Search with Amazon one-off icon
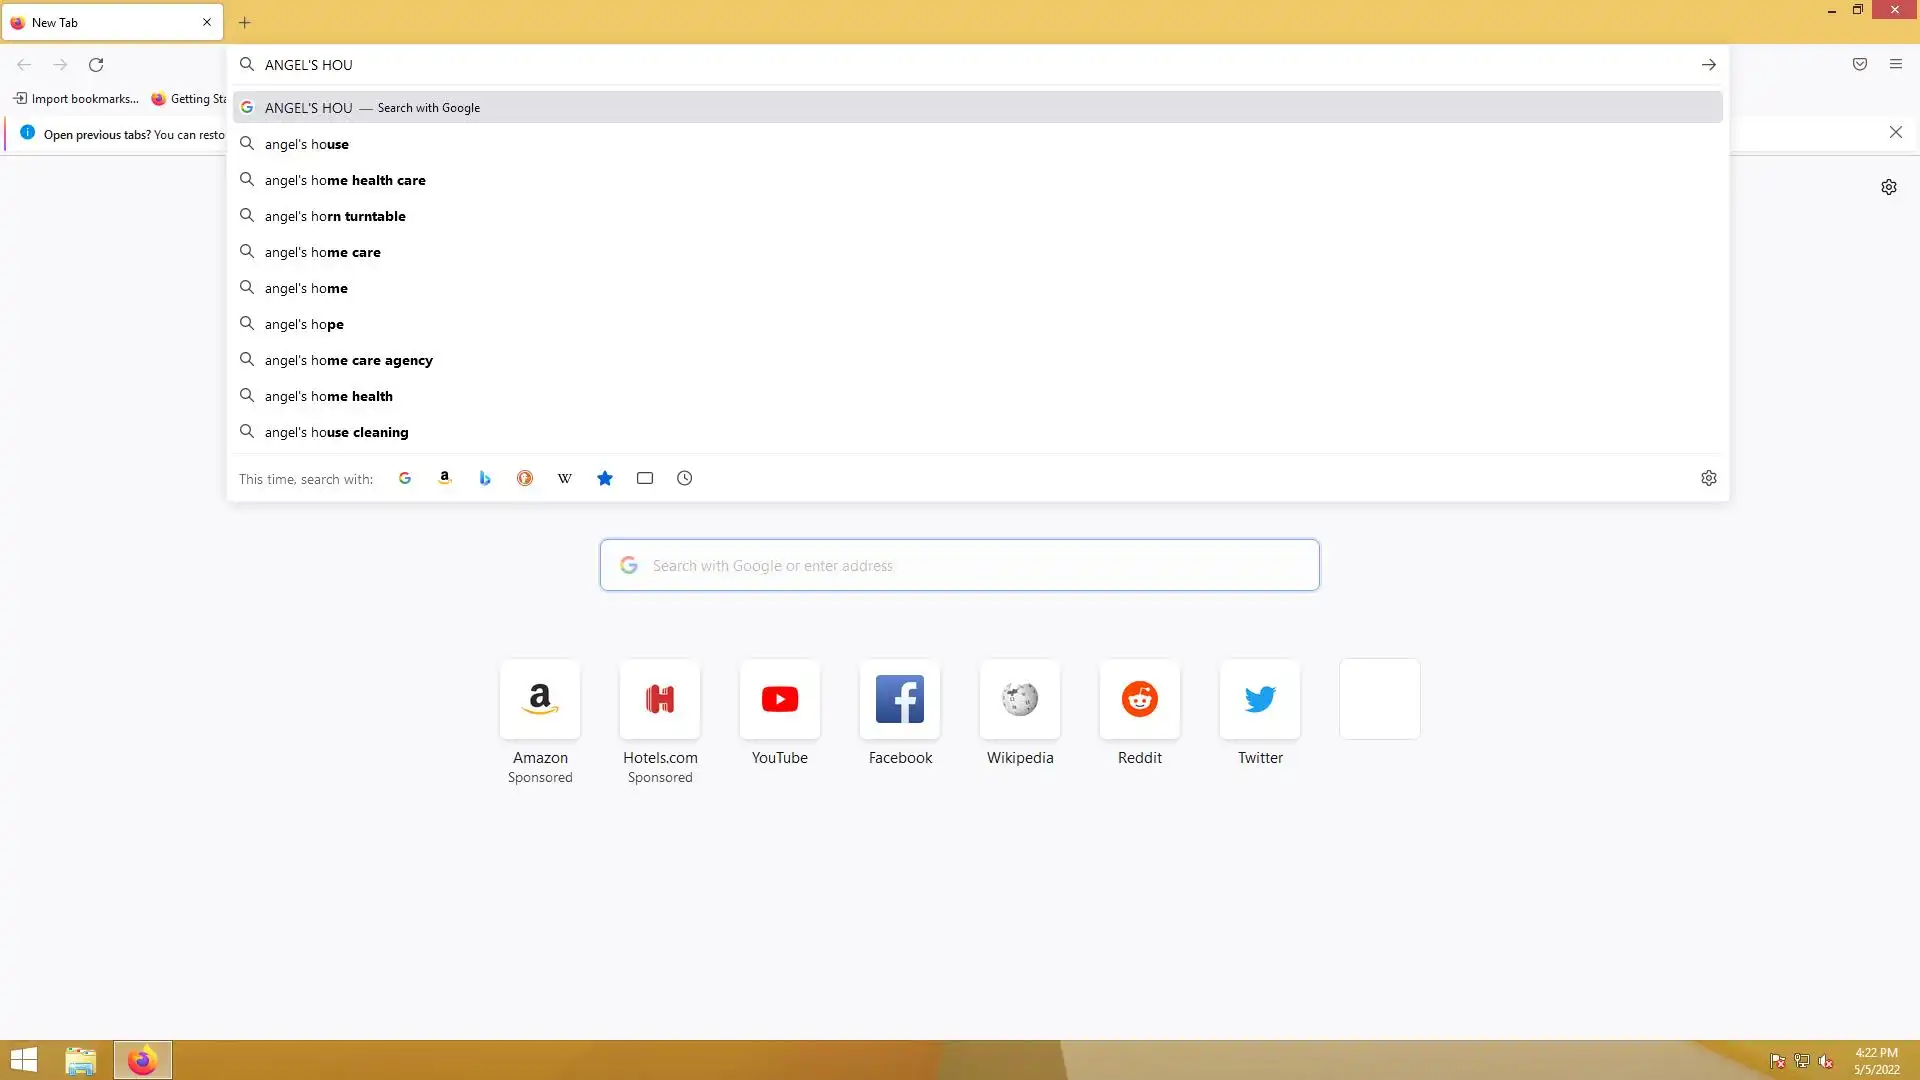 pyautogui.click(x=445, y=478)
